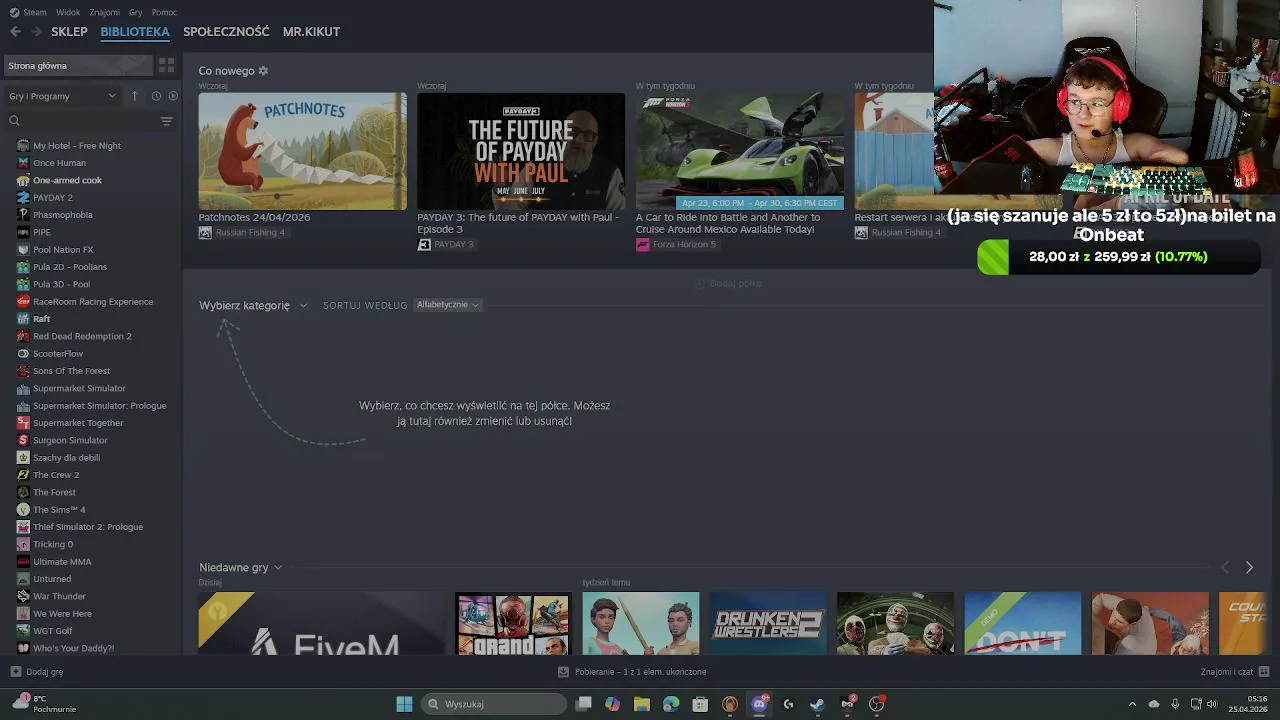
Task: Open the volume control tray icon
Action: tap(1212, 704)
